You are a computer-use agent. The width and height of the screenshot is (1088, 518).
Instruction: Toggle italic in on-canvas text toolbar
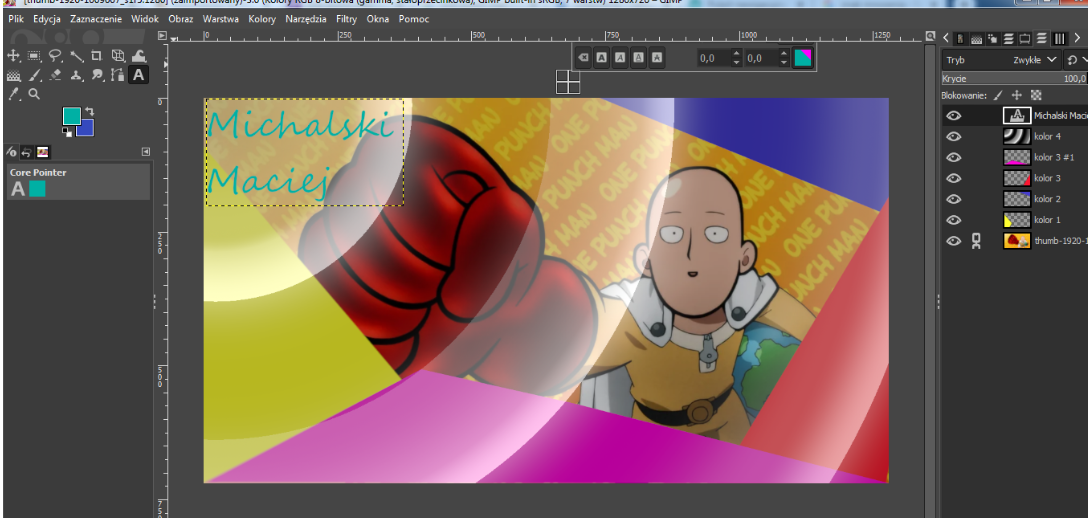tap(620, 58)
